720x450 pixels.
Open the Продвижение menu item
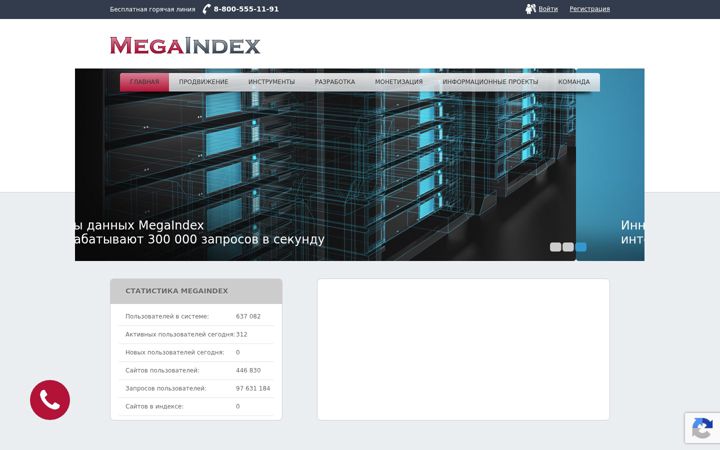pyautogui.click(x=203, y=82)
